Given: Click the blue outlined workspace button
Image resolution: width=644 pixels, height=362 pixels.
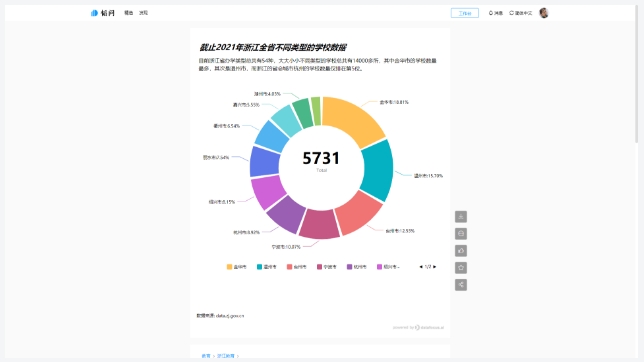Looking at the screenshot, I should [465, 13].
